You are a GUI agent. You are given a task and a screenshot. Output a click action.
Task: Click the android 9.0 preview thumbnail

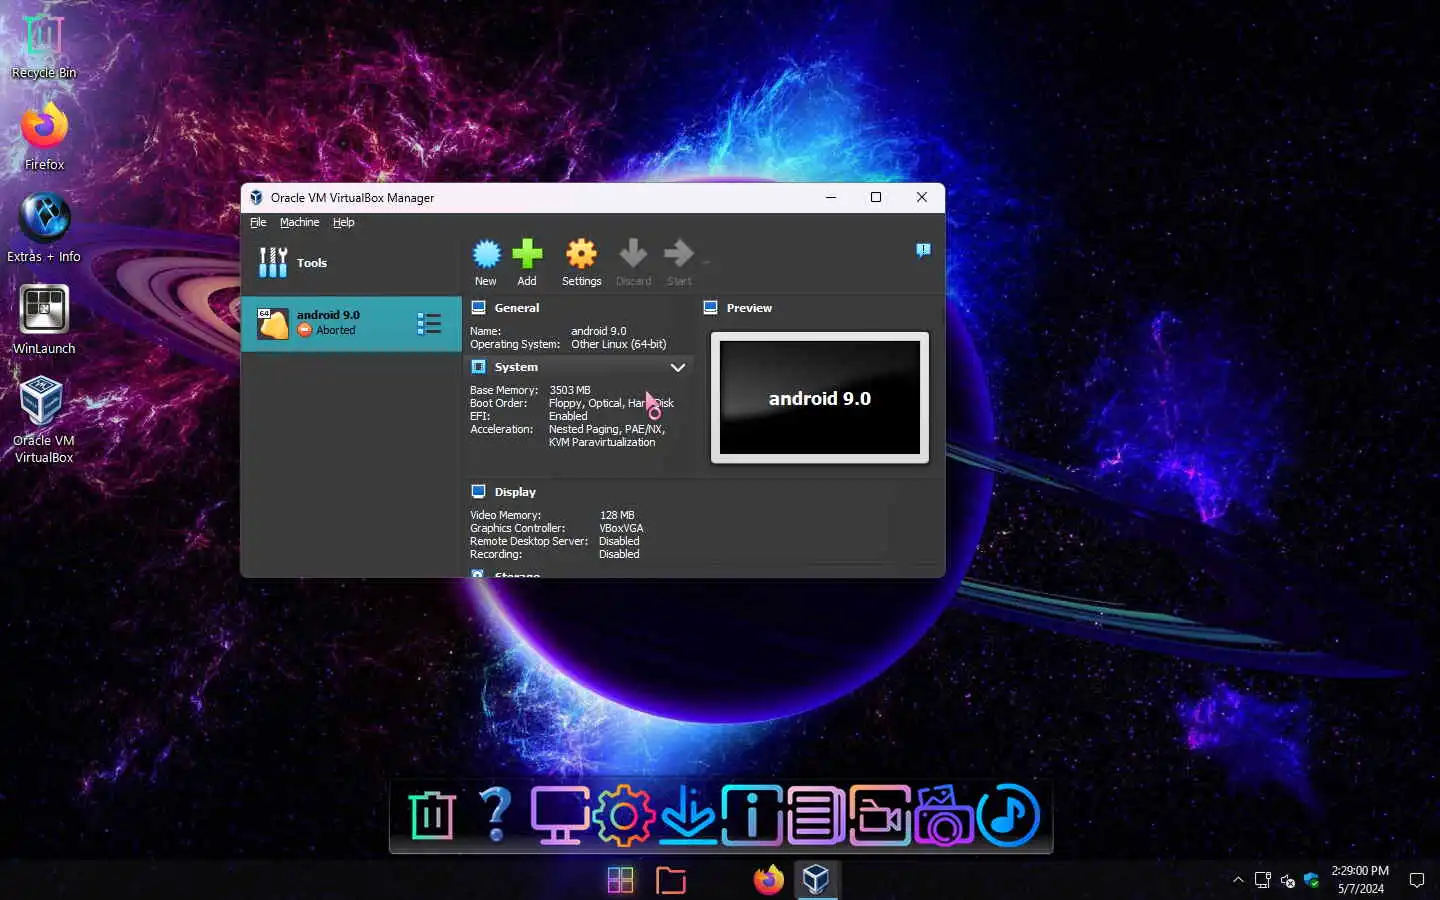820,398
